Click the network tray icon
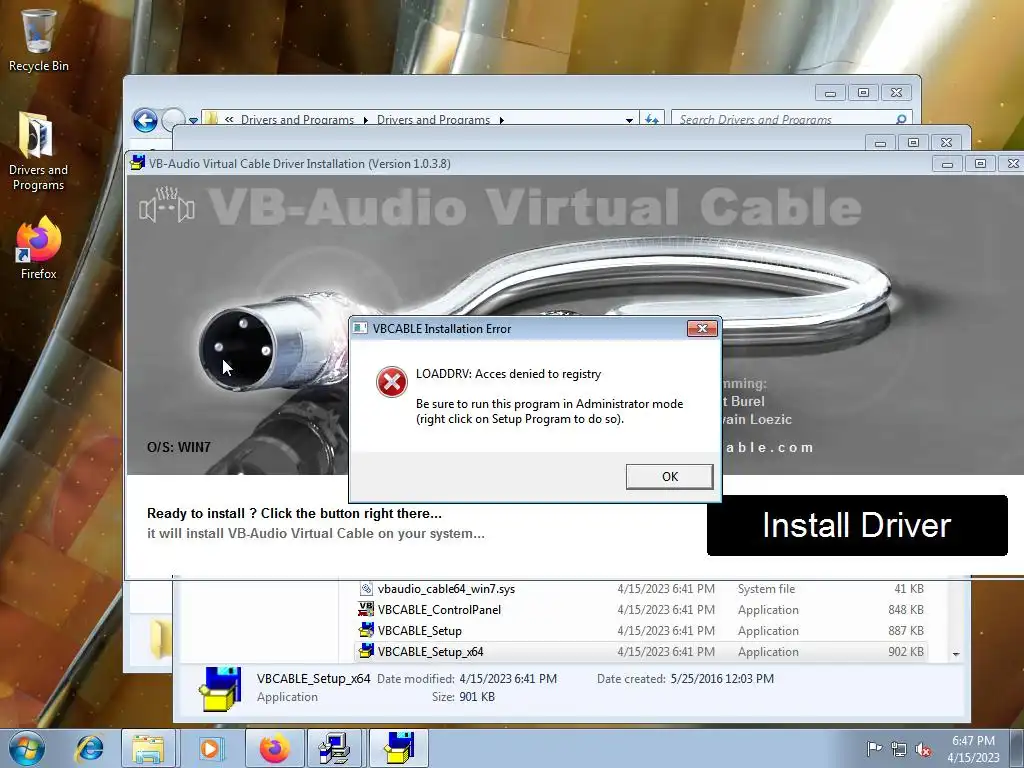The height and width of the screenshot is (768, 1024). coord(899,749)
